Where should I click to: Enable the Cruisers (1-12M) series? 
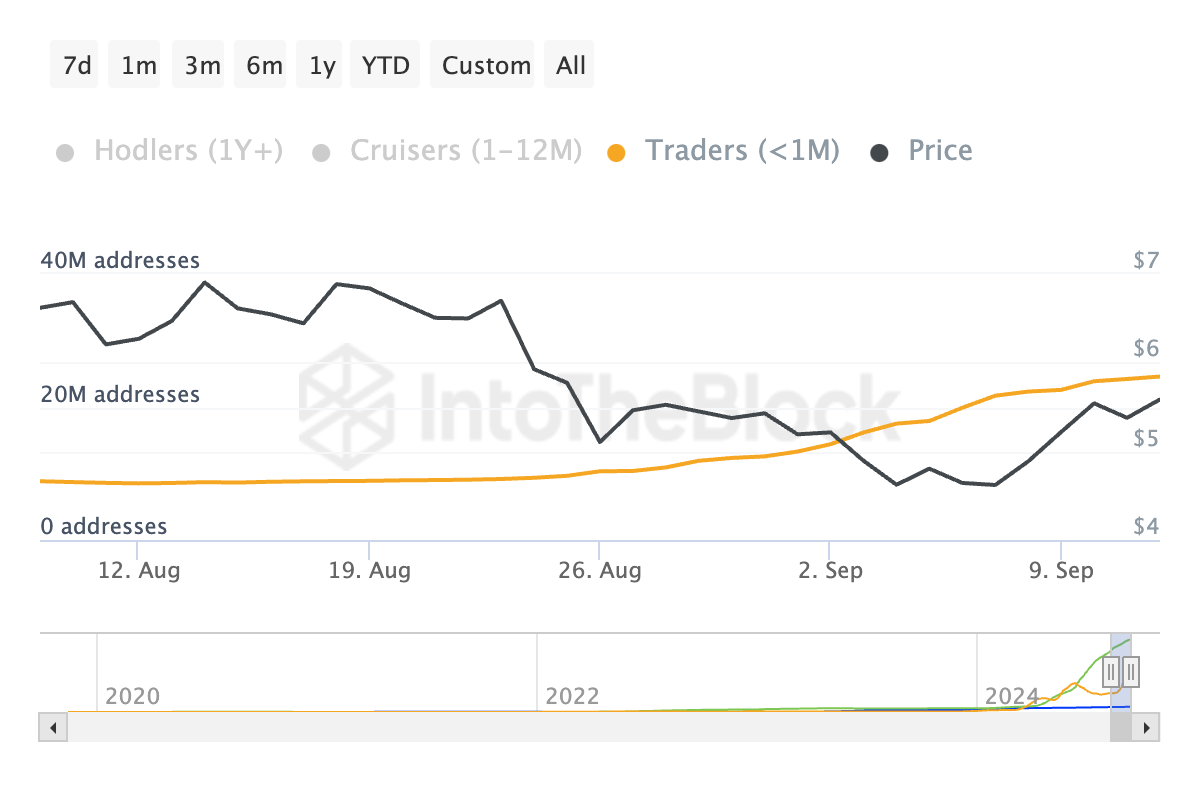click(x=465, y=151)
